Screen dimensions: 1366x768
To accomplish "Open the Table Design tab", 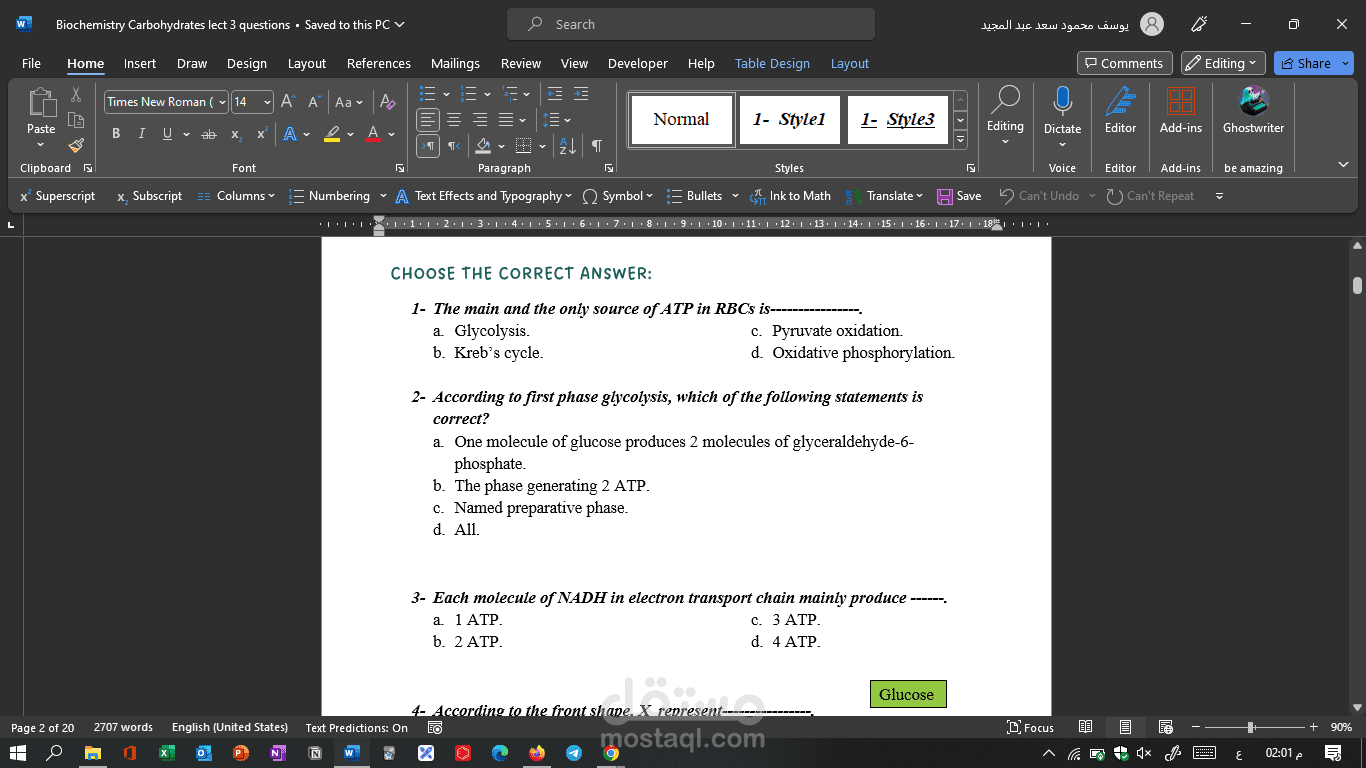I will coord(772,63).
